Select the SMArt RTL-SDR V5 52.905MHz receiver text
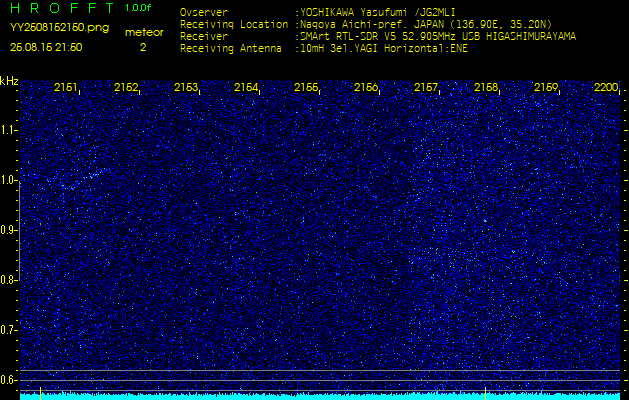 [x=438, y=37]
